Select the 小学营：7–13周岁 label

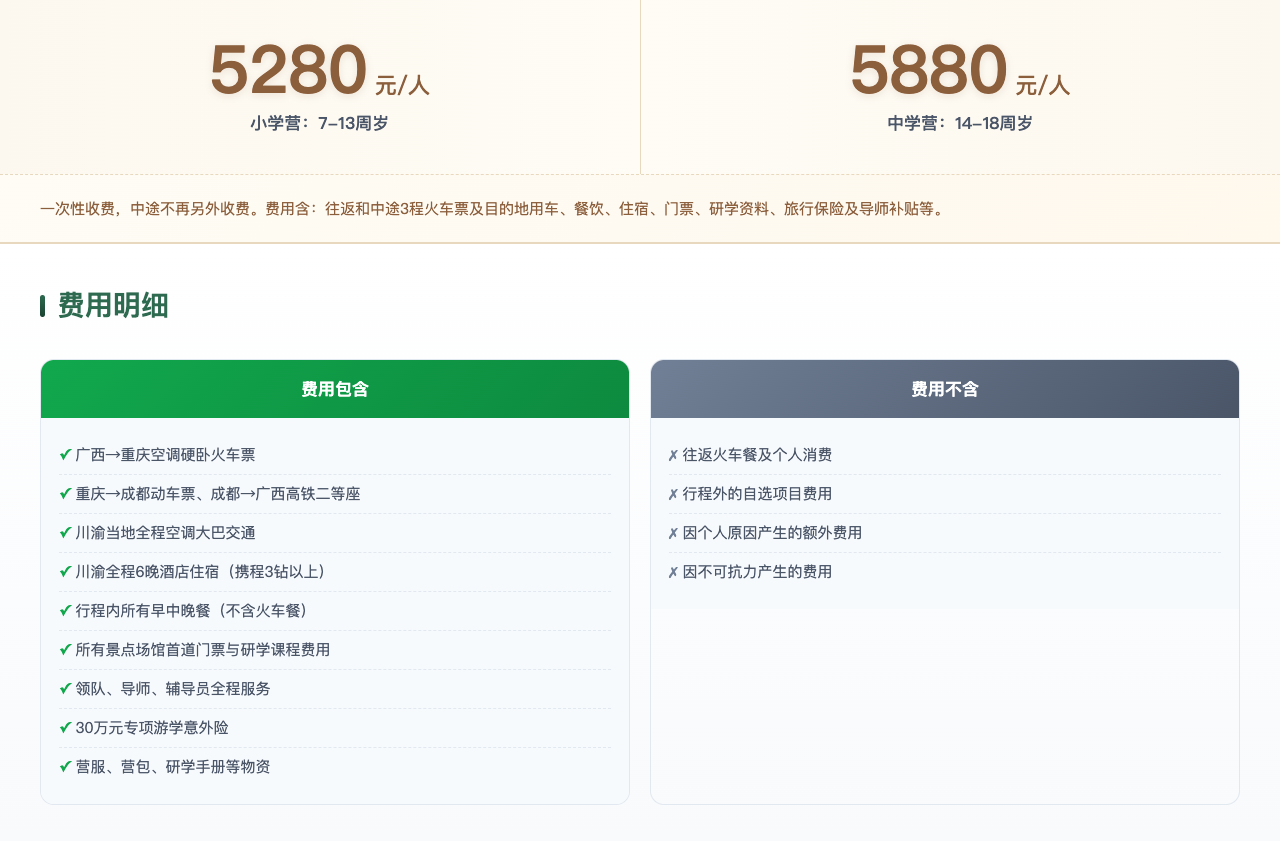(318, 123)
